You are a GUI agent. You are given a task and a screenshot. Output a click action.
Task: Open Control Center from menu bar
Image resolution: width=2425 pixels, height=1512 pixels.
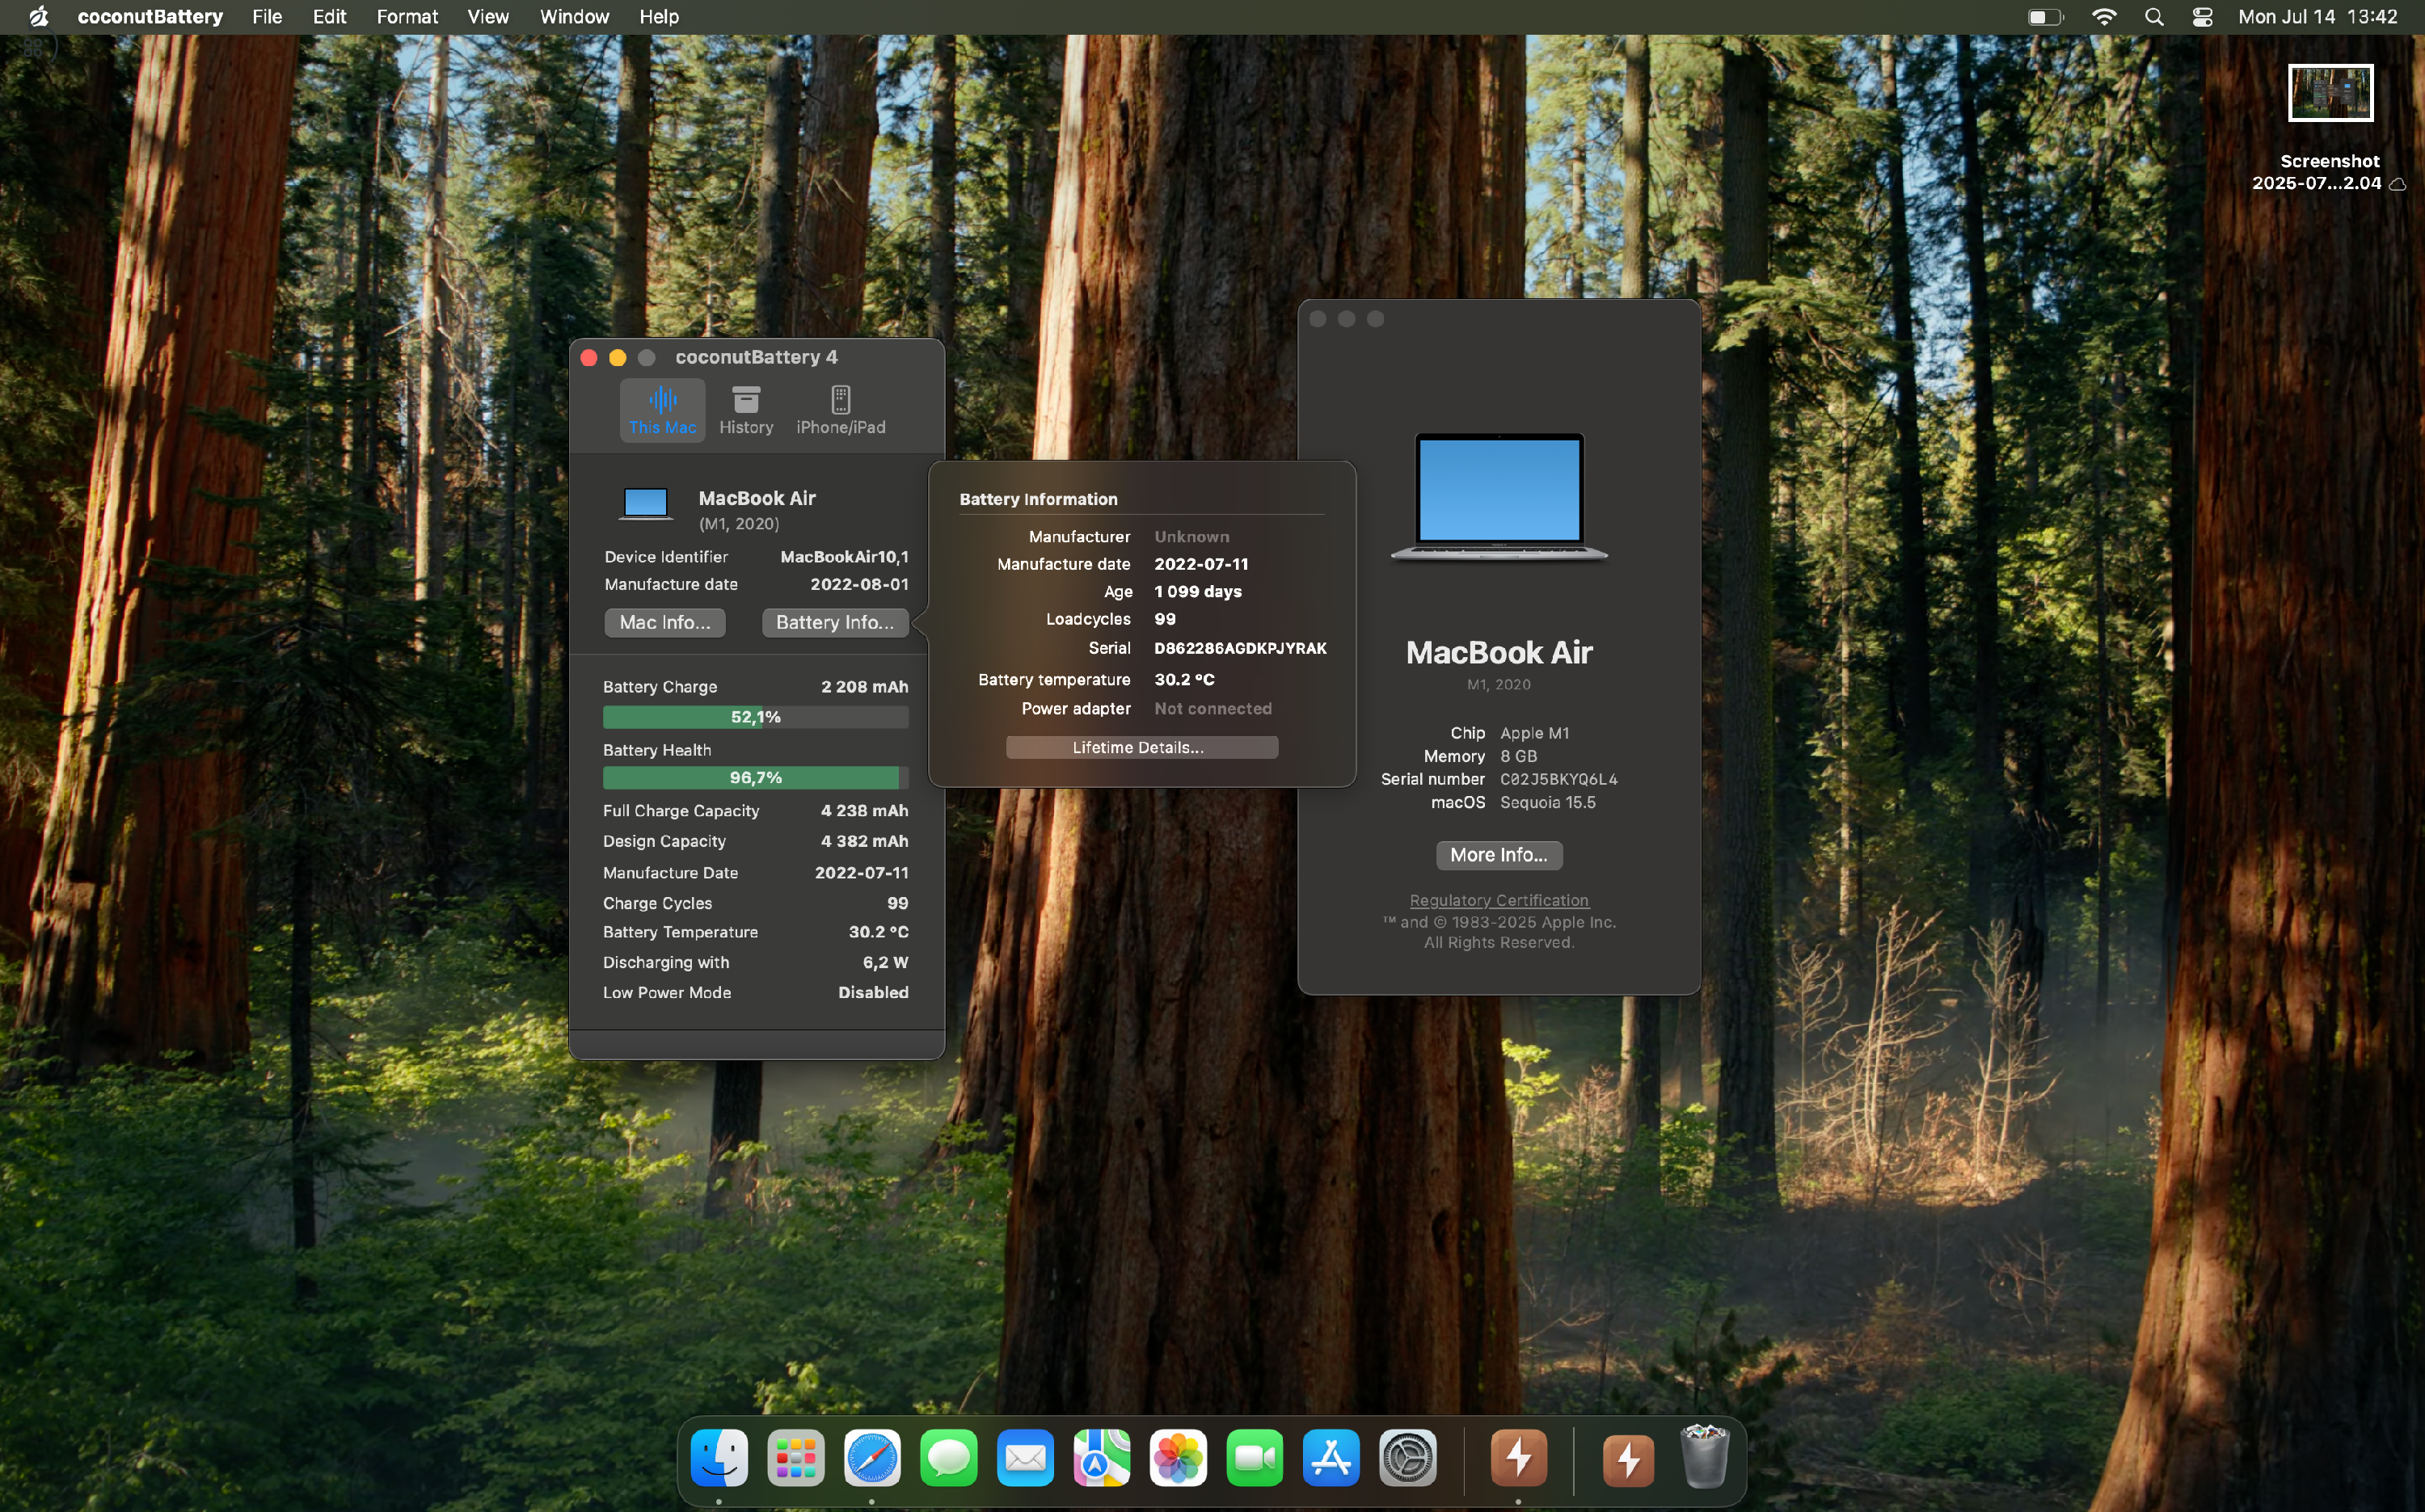point(2202,17)
